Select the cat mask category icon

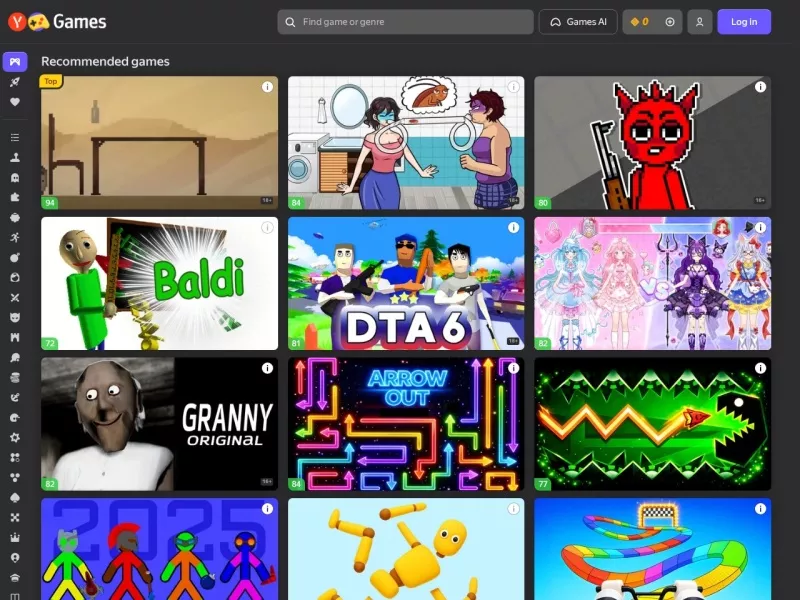(15, 317)
